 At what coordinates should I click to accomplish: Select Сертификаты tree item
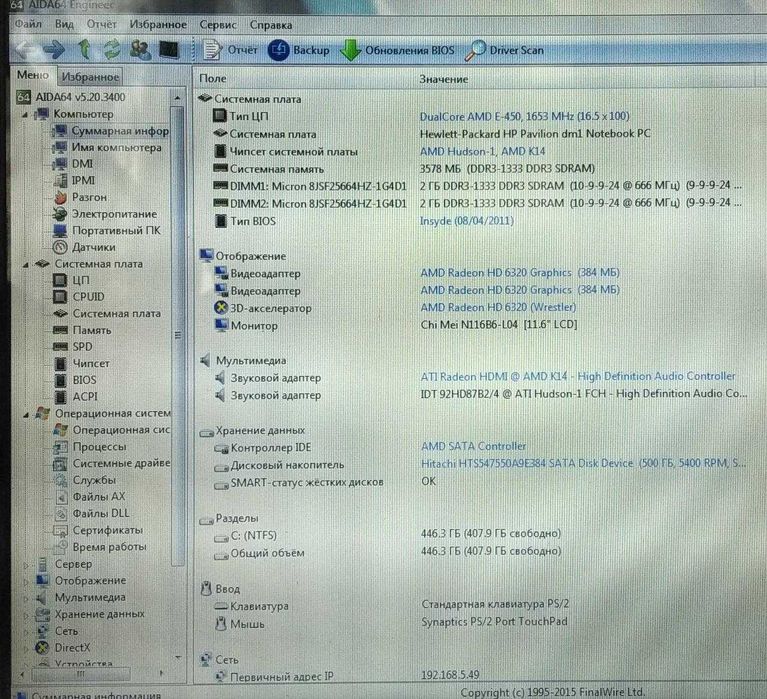(x=98, y=530)
